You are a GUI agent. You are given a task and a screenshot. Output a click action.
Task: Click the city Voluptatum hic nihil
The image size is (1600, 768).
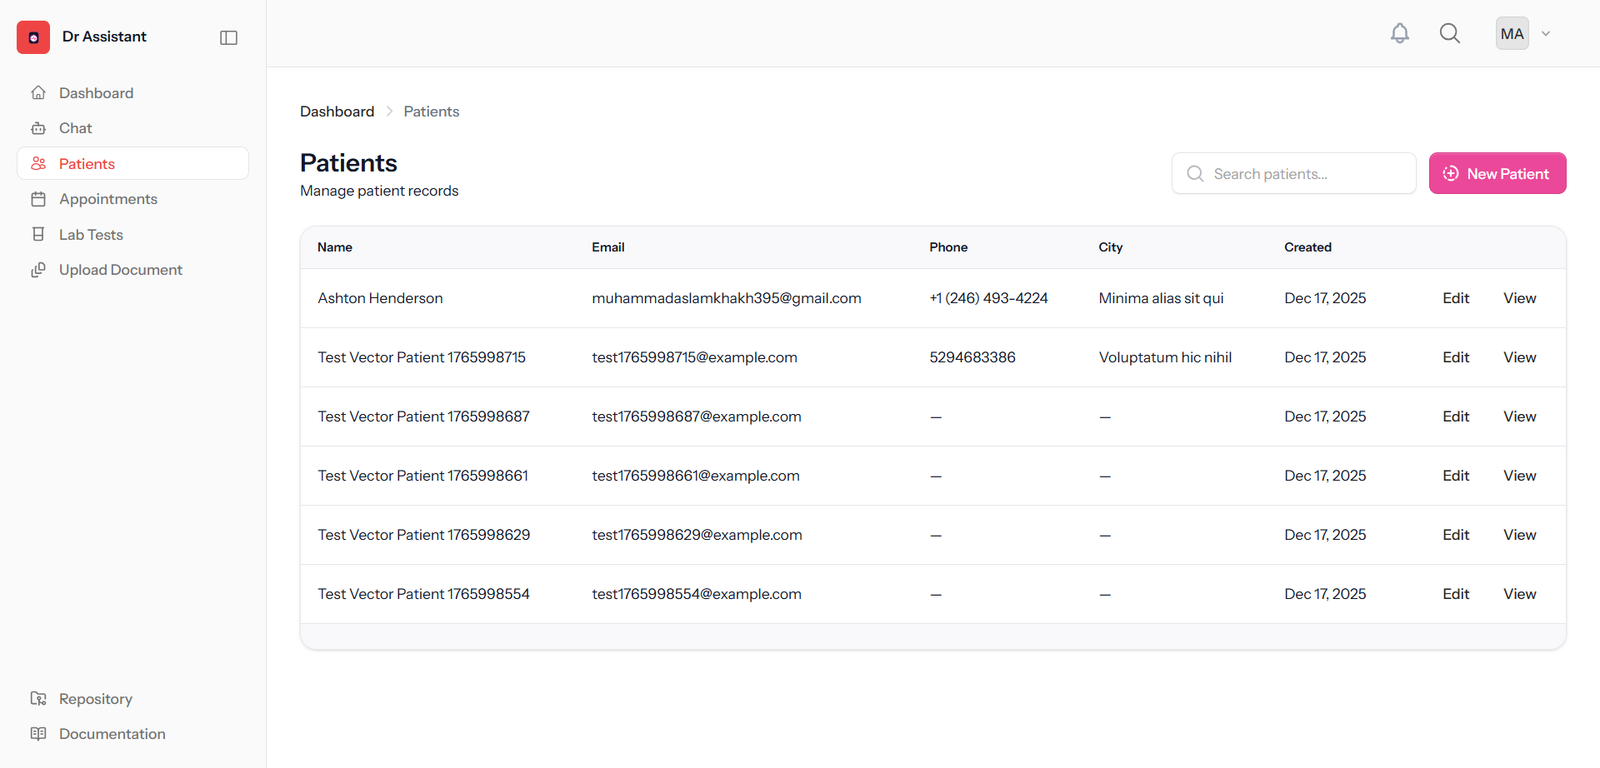(1165, 357)
